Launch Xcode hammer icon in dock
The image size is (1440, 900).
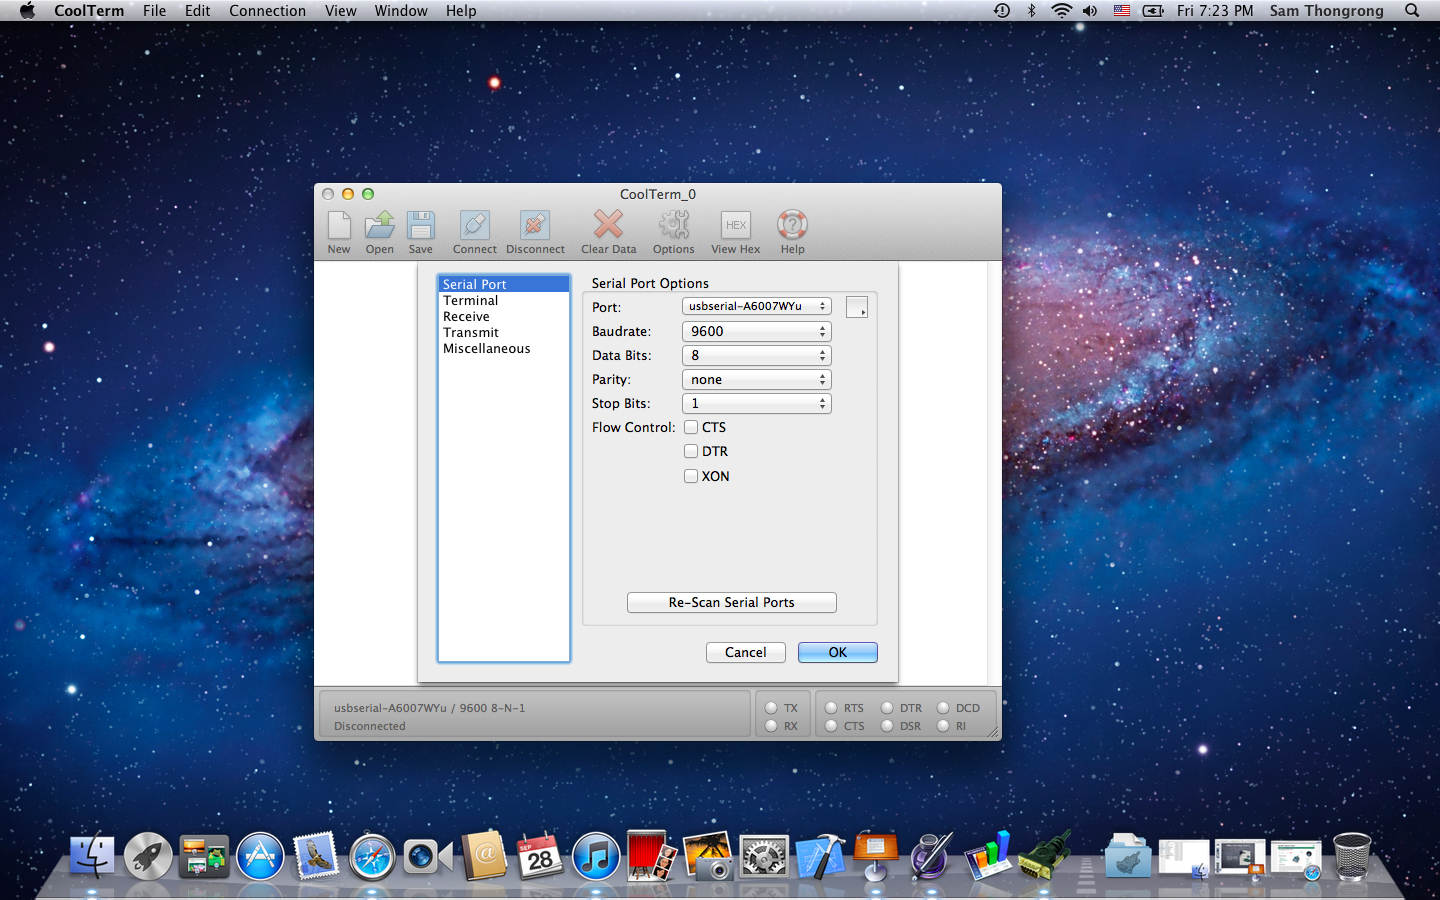coord(820,857)
